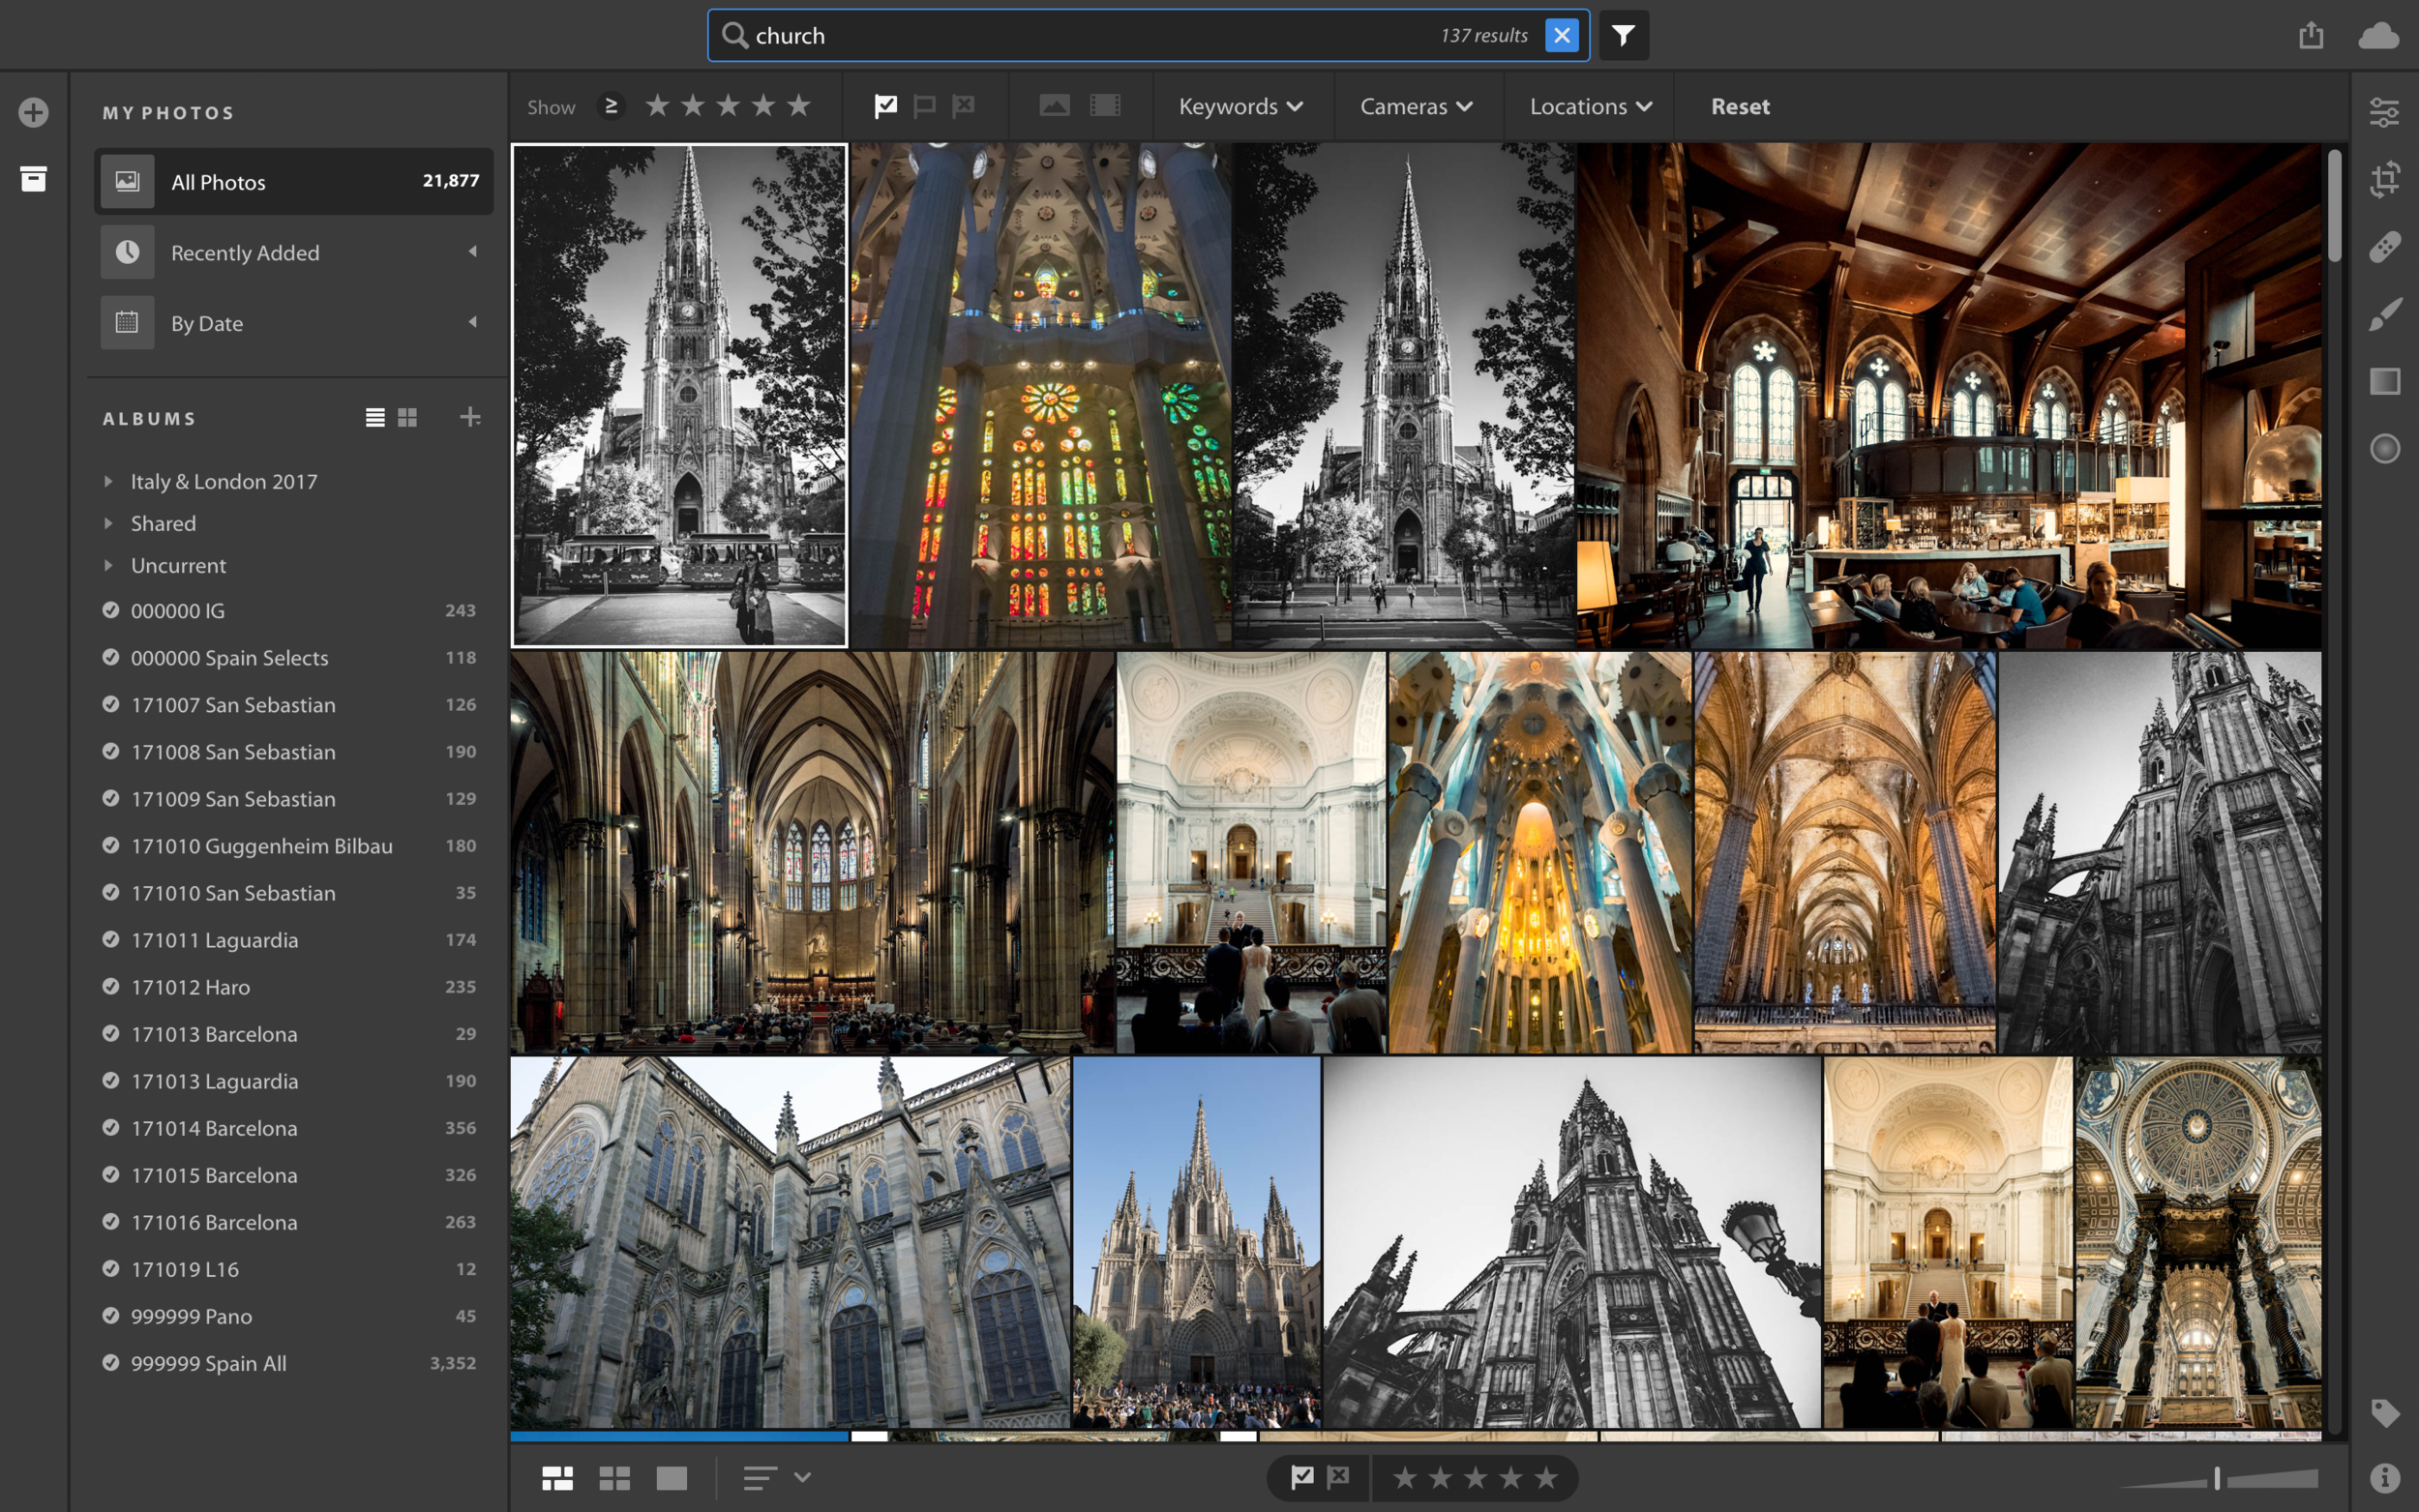Click the grid view icon bottom toolbar
2419x1512 pixels.
[x=613, y=1477]
